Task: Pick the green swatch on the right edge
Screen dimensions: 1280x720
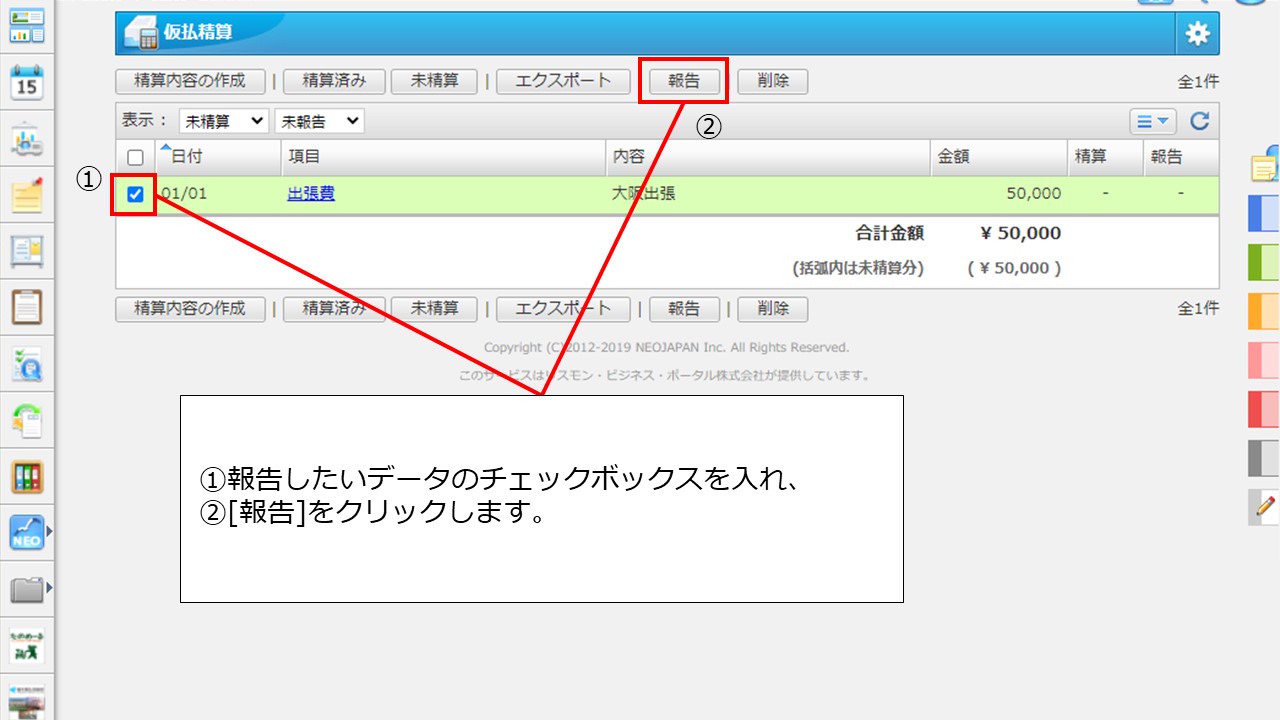Action: [1264, 262]
